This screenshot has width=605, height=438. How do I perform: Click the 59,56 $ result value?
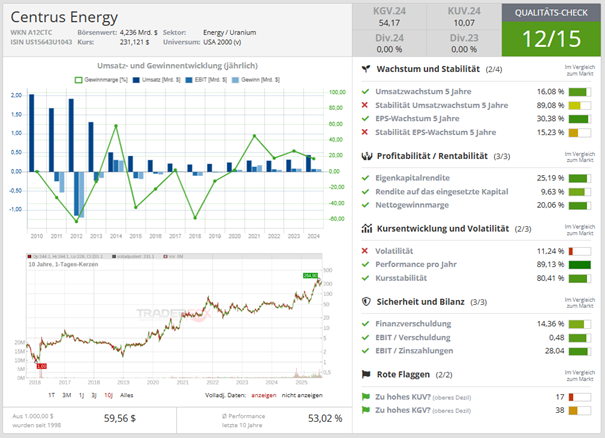(x=120, y=418)
